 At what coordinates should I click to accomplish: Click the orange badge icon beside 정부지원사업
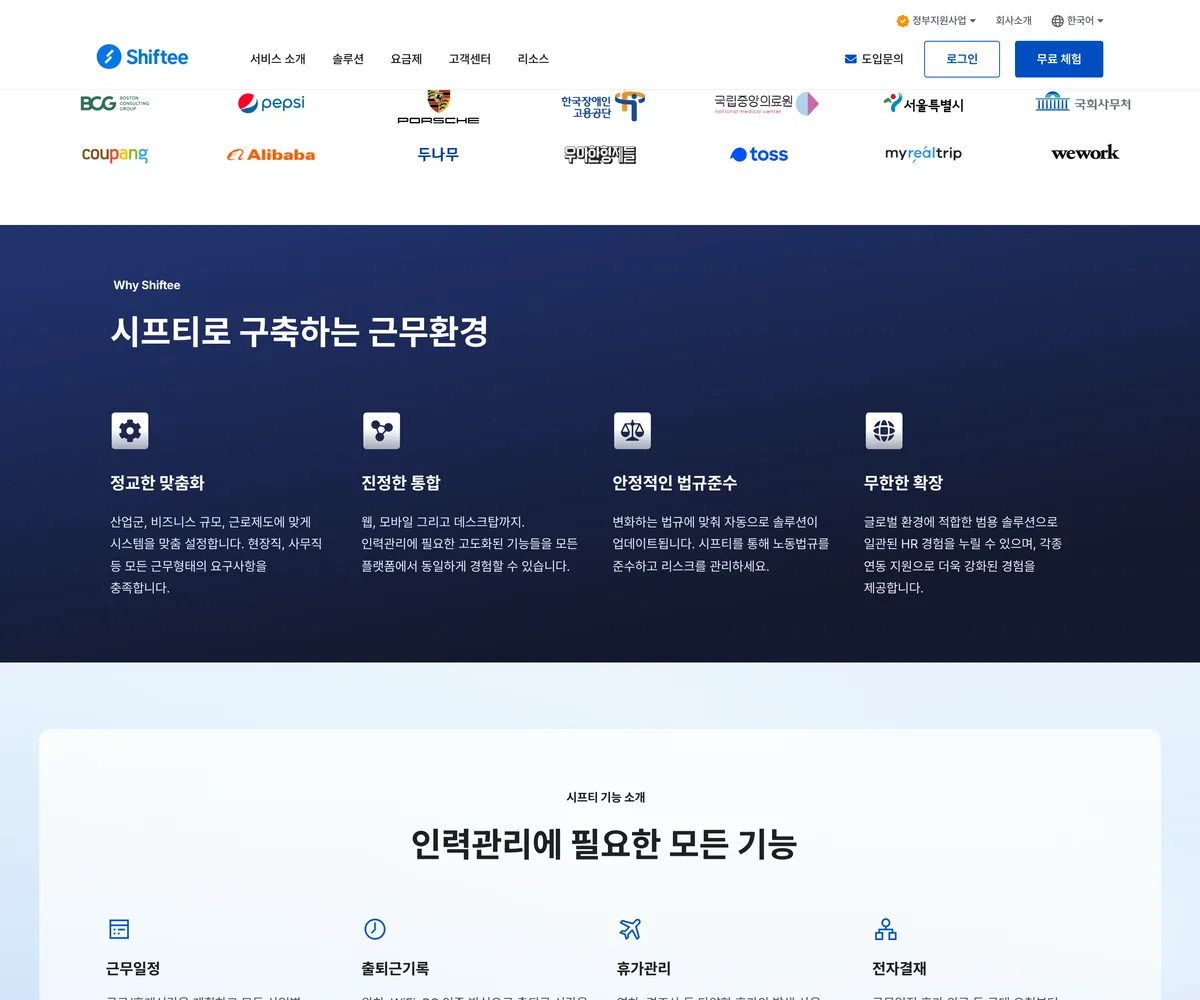click(902, 20)
